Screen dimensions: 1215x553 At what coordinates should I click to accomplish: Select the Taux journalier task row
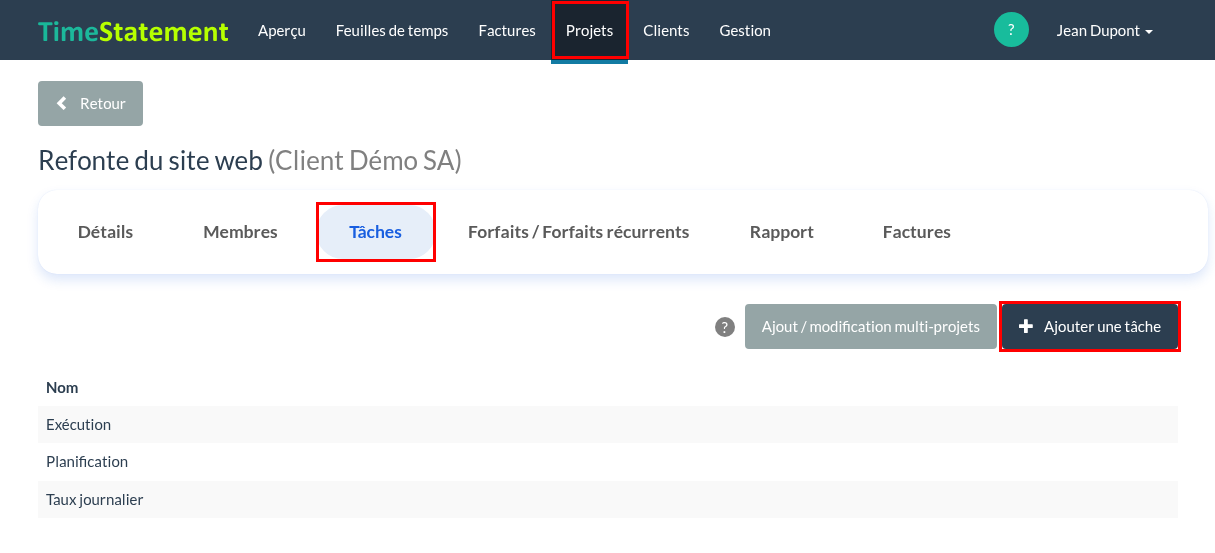pyautogui.click(x=608, y=499)
